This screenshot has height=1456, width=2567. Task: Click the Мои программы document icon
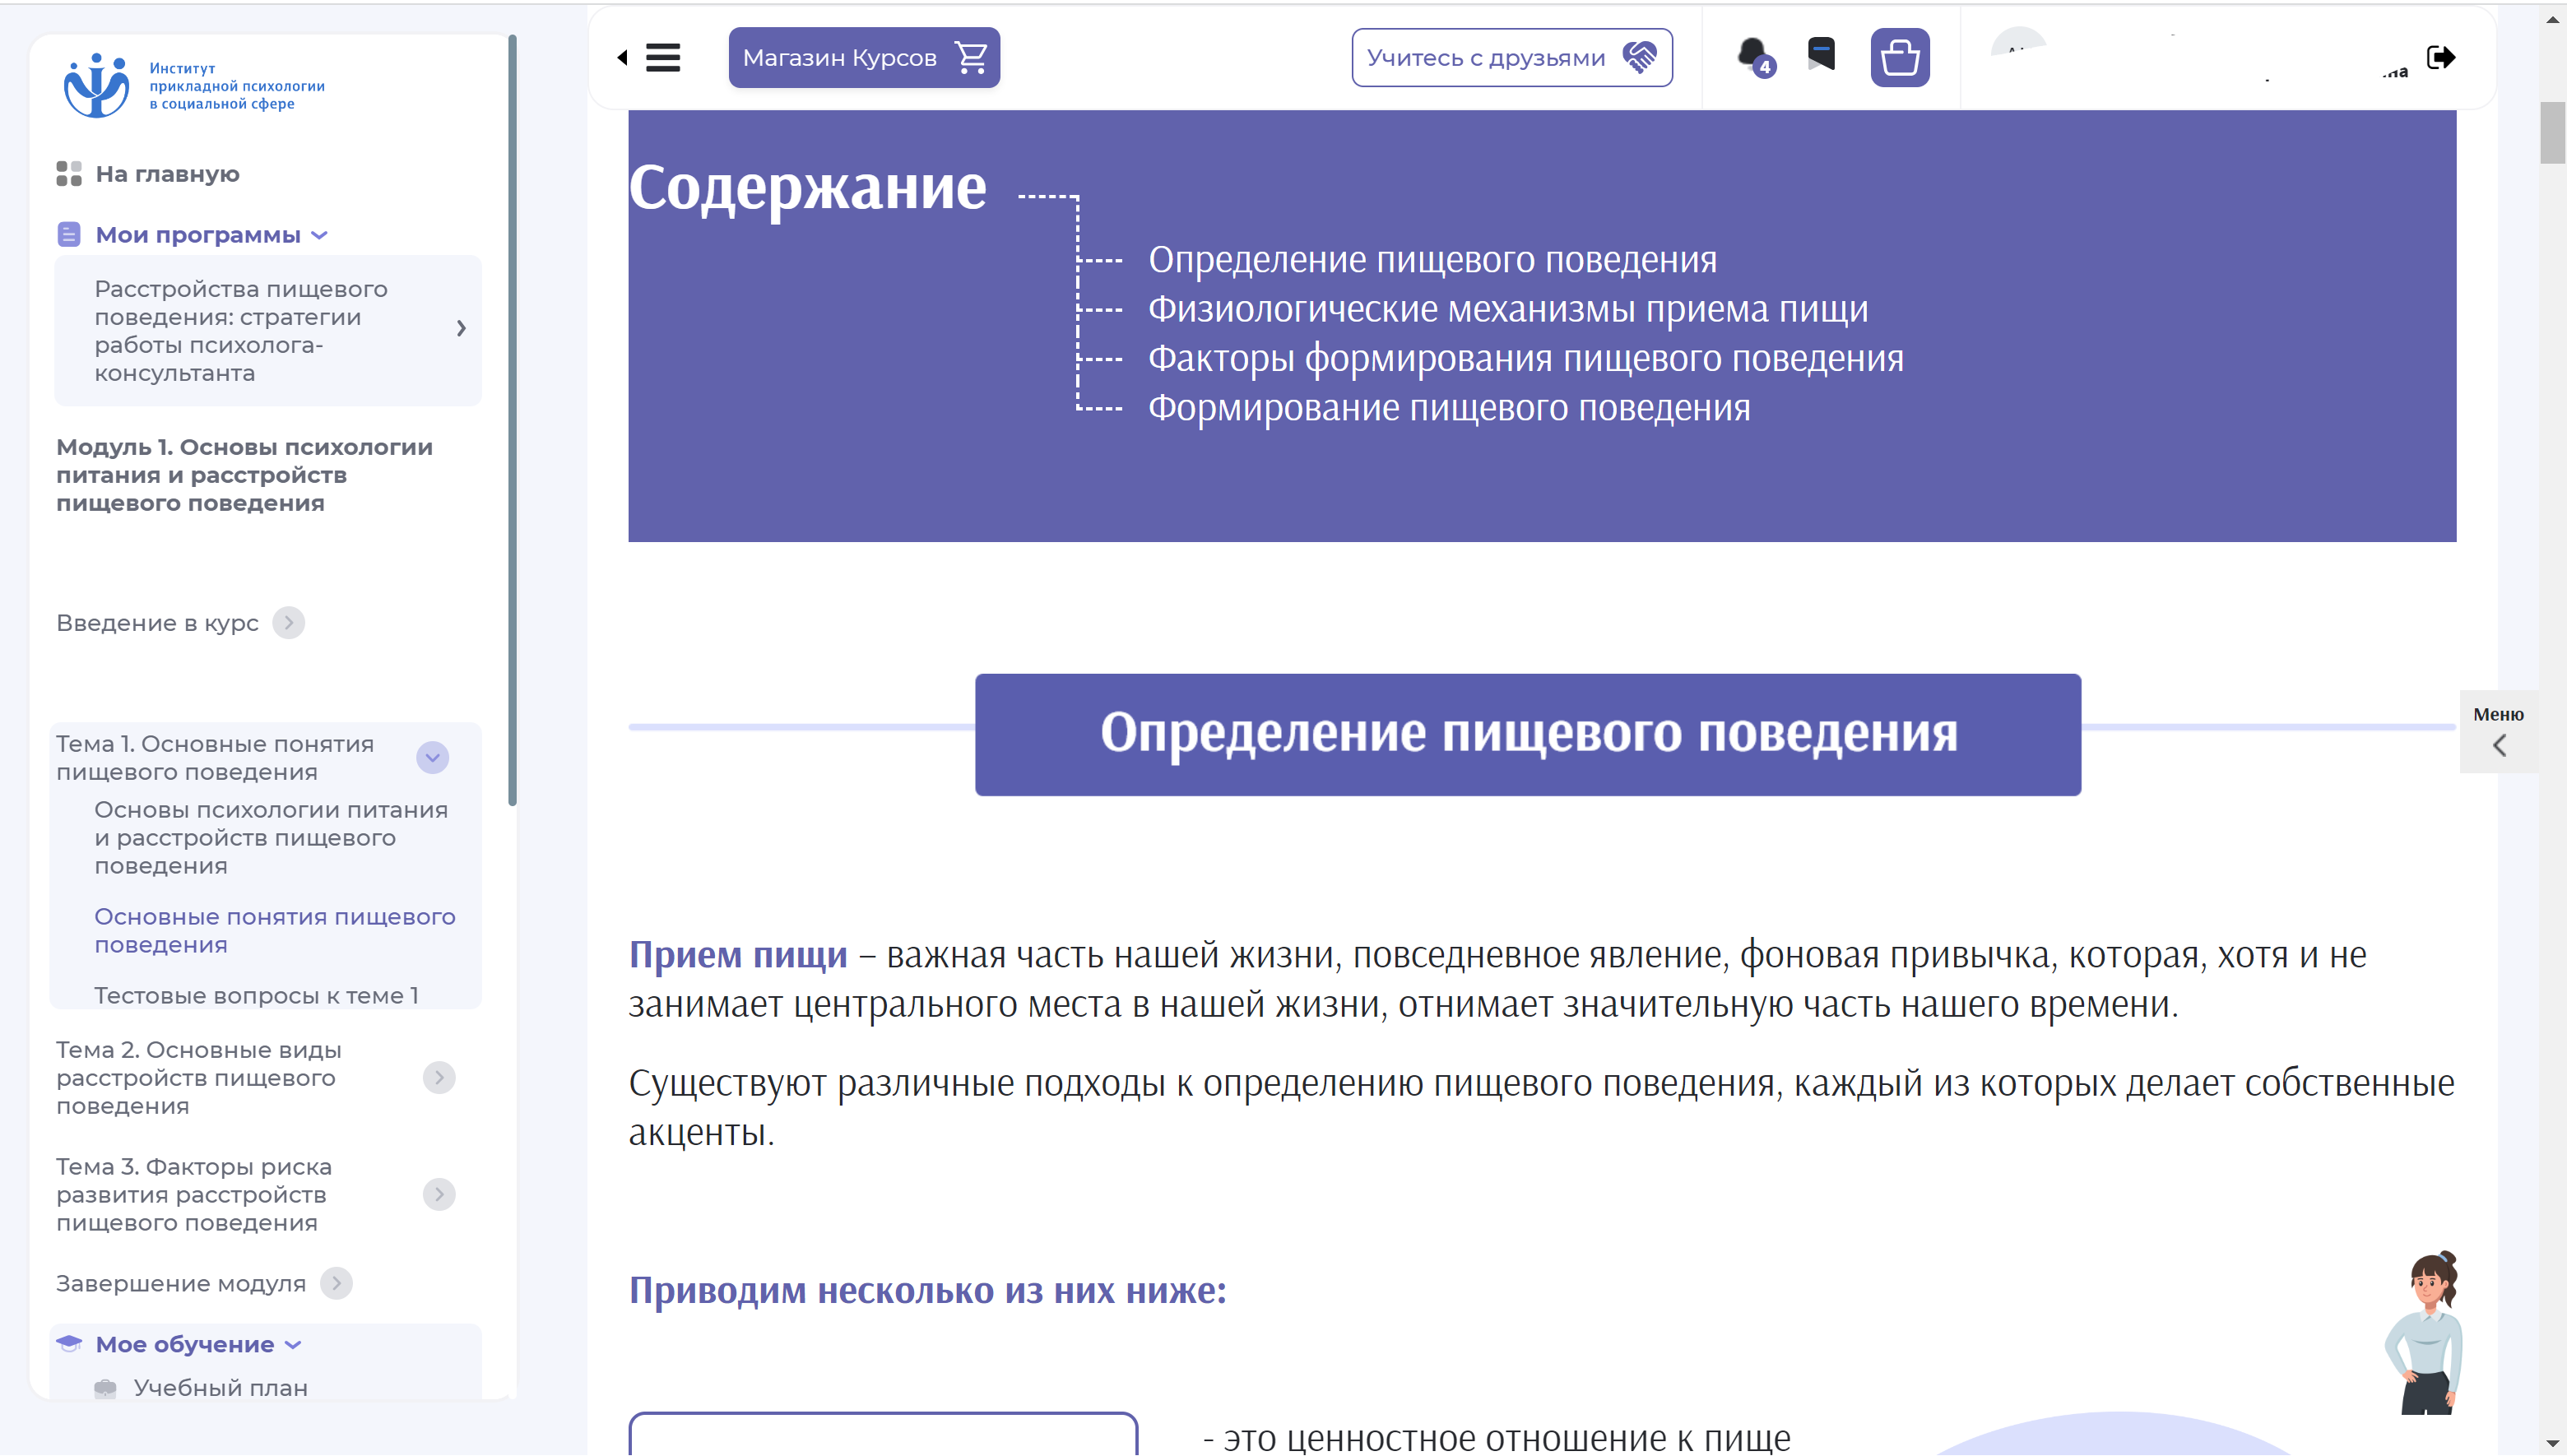click(x=69, y=235)
